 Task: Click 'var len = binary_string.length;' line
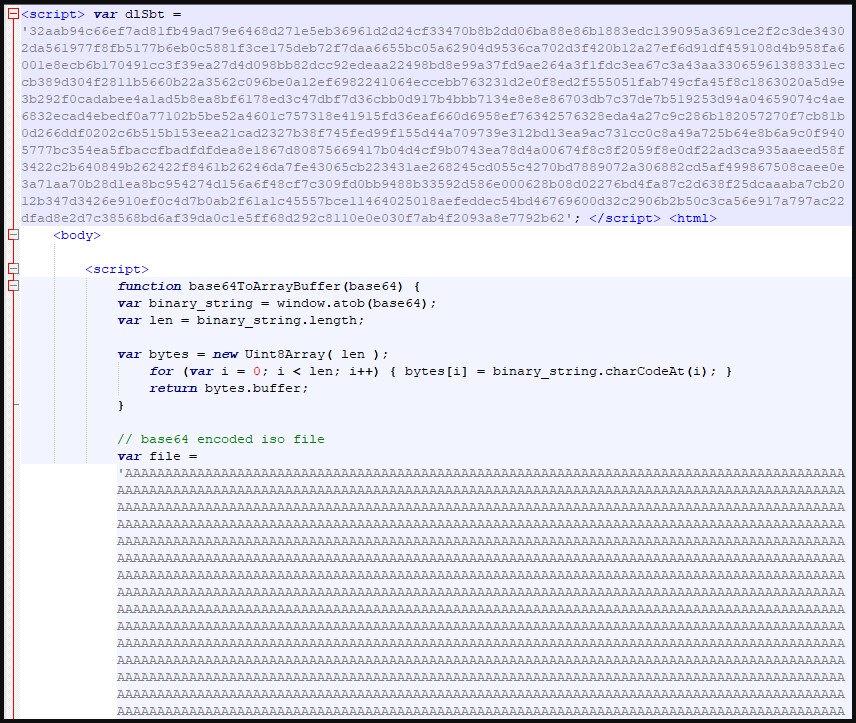[x=241, y=320]
